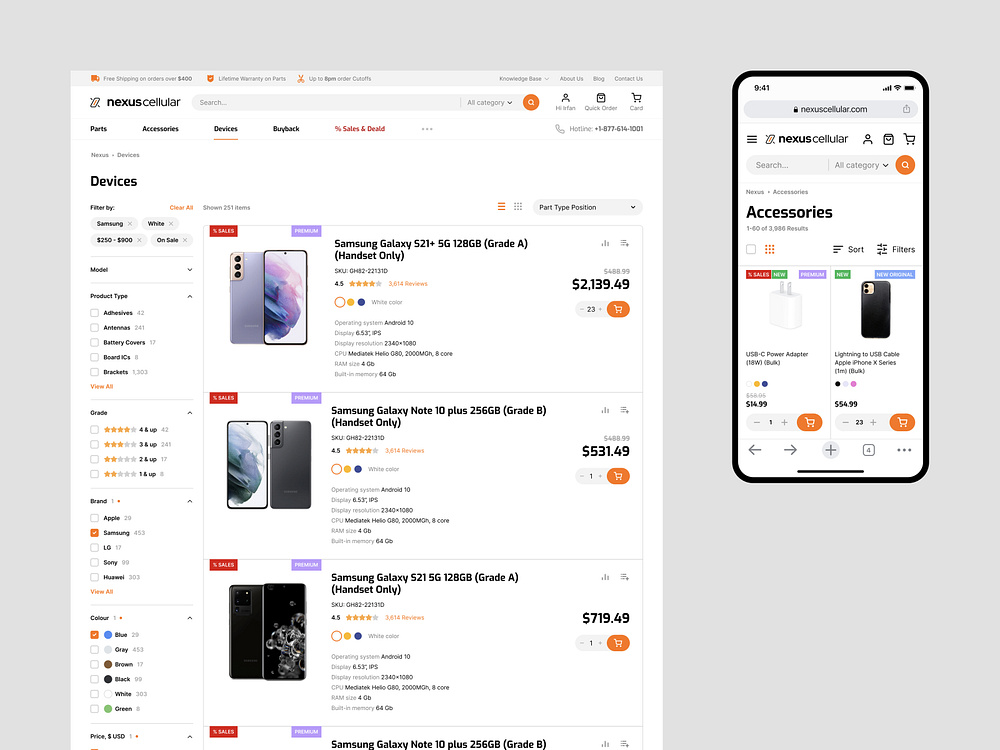The image size is (1000, 750).
Task: Check the Apple brand checkbox
Action: 92,518
